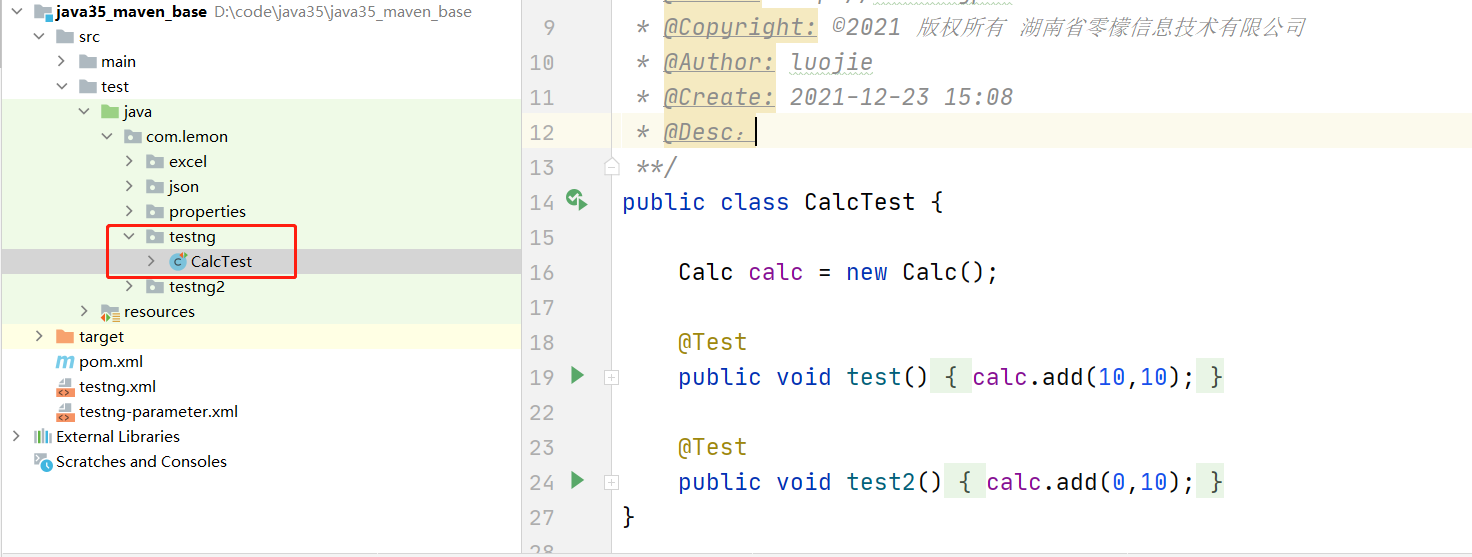Click the Scratches and Consoles icon
The height and width of the screenshot is (557, 1472).
pos(42,462)
